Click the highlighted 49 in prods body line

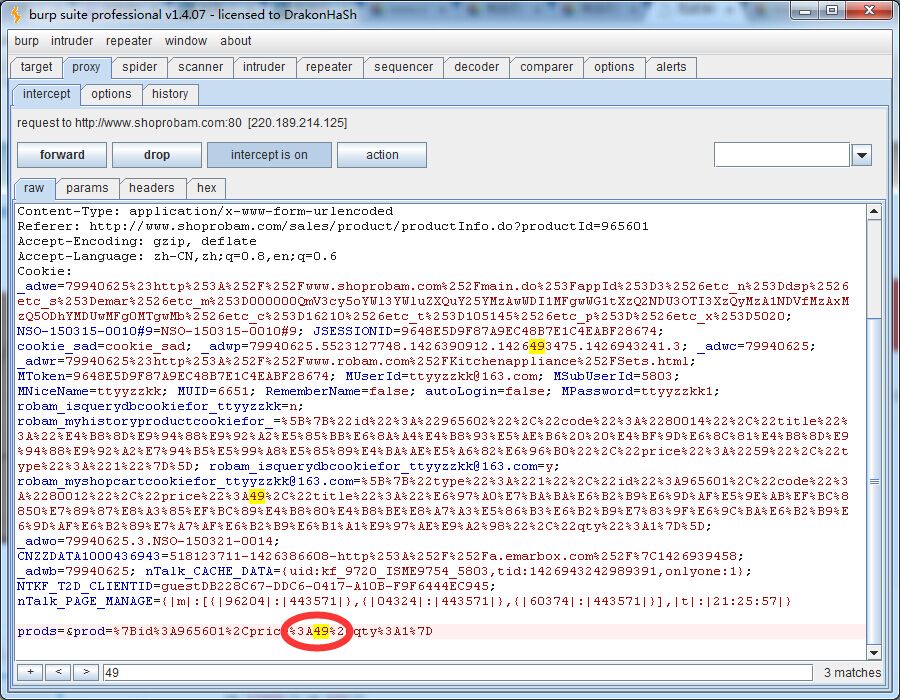click(321, 631)
